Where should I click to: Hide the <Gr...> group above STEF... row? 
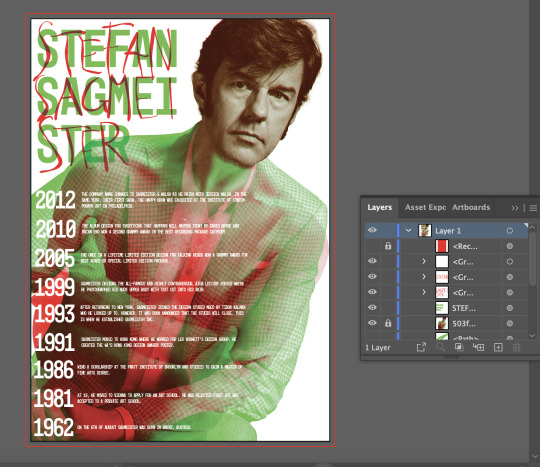pyautogui.click(x=372, y=292)
